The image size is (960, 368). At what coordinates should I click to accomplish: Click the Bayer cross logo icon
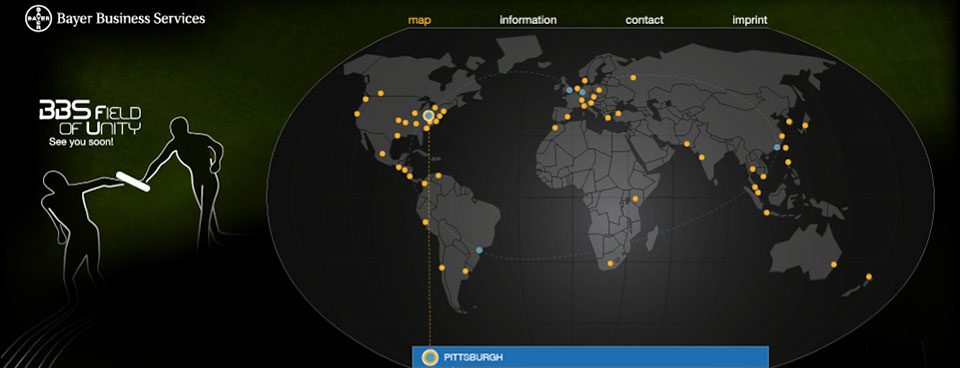point(39,18)
